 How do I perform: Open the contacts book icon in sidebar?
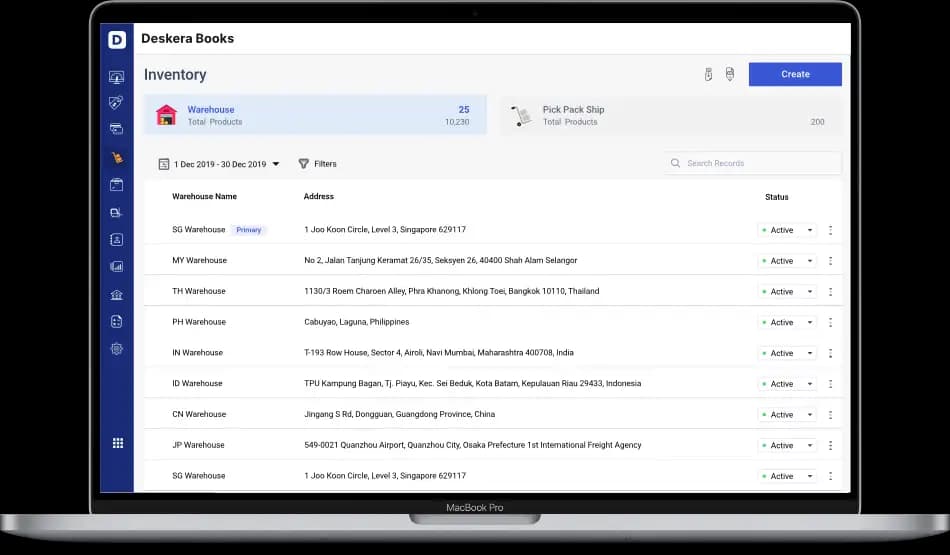click(116, 240)
